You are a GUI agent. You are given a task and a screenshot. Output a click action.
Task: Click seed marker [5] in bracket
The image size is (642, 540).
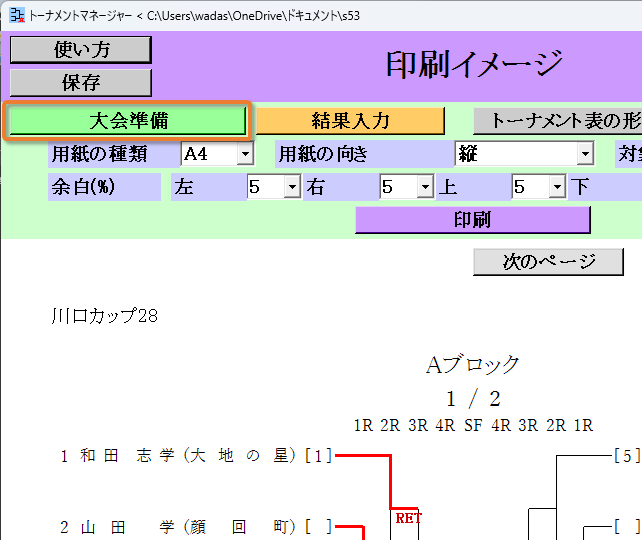click(627, 456)
